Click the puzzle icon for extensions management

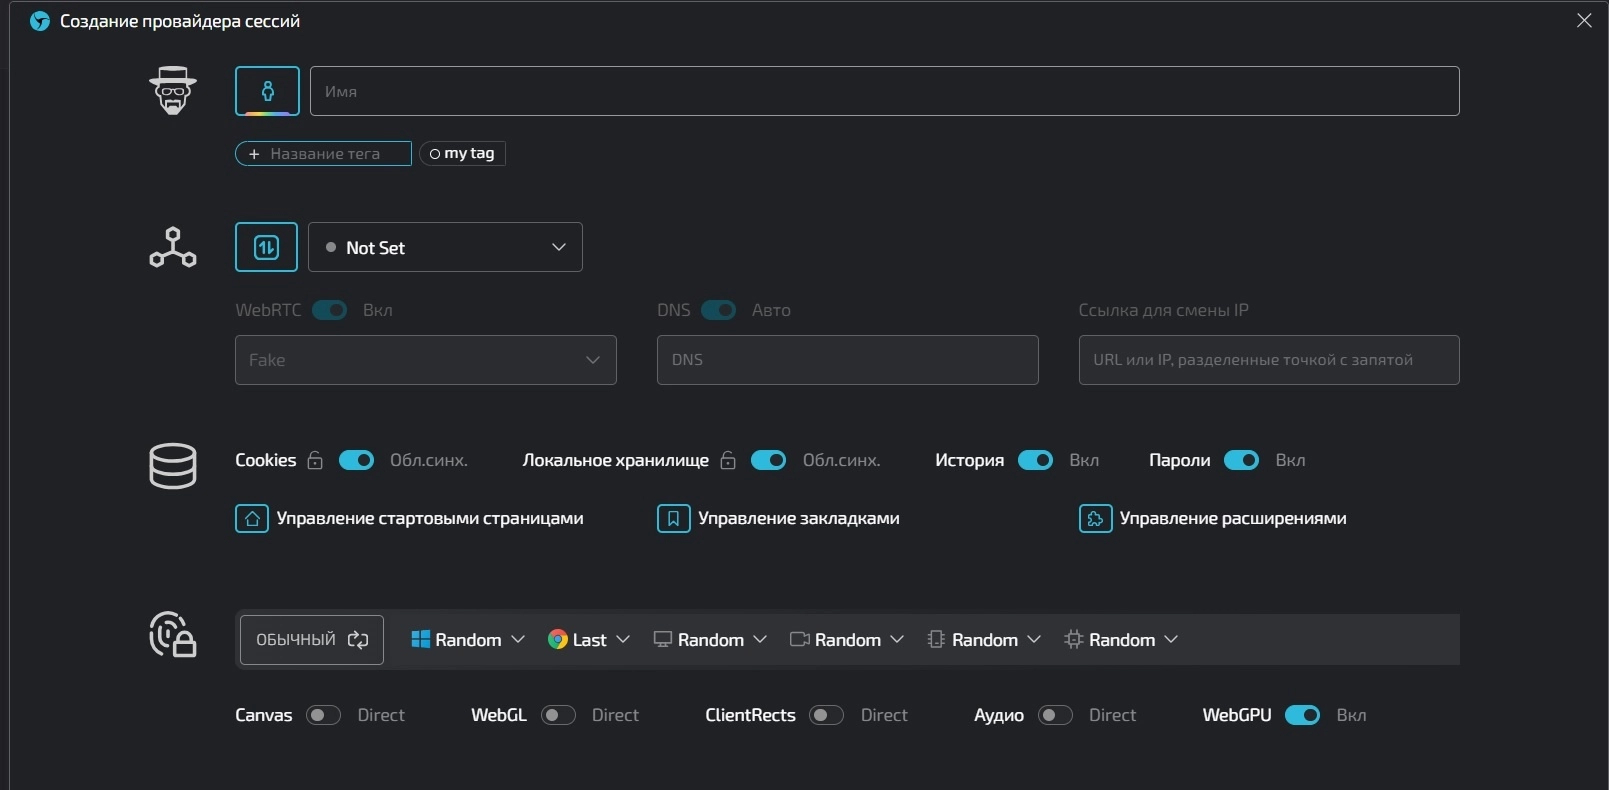(x=1095, y=518)
